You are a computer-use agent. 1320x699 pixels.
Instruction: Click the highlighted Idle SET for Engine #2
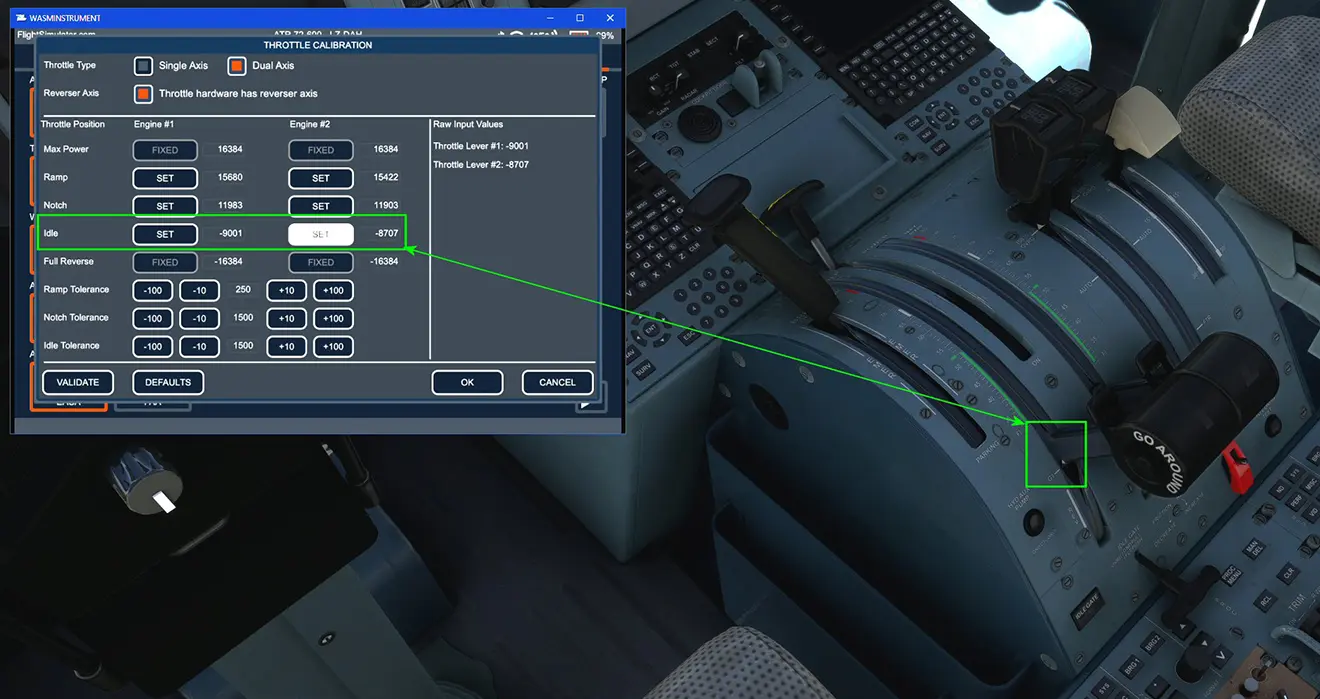[x=321, y=234]
